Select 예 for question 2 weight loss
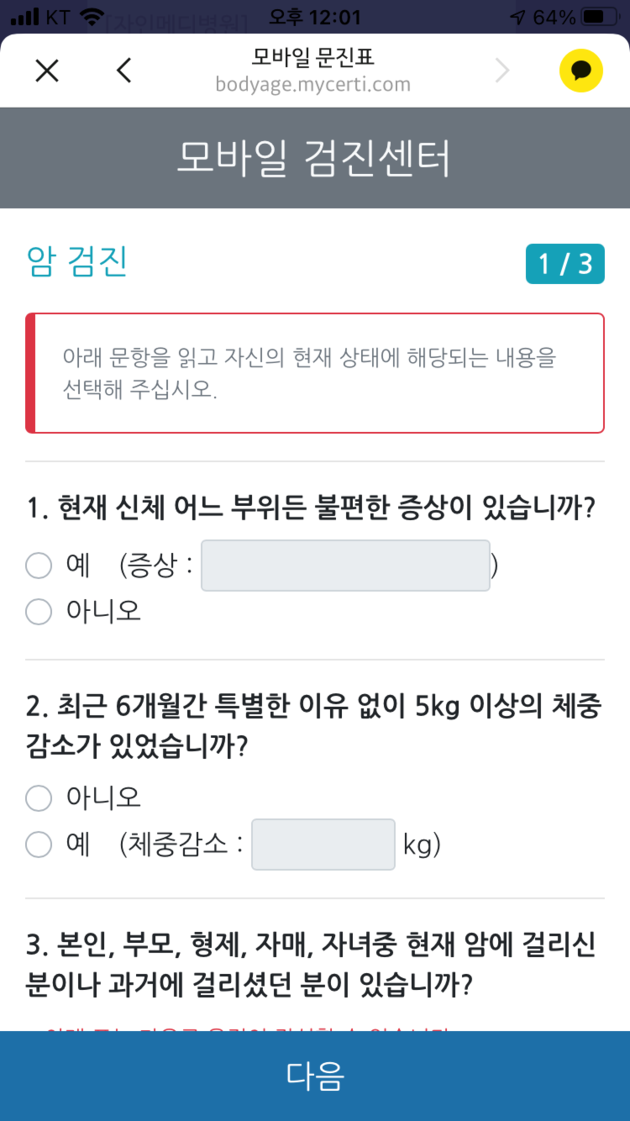 coord(39,845)
